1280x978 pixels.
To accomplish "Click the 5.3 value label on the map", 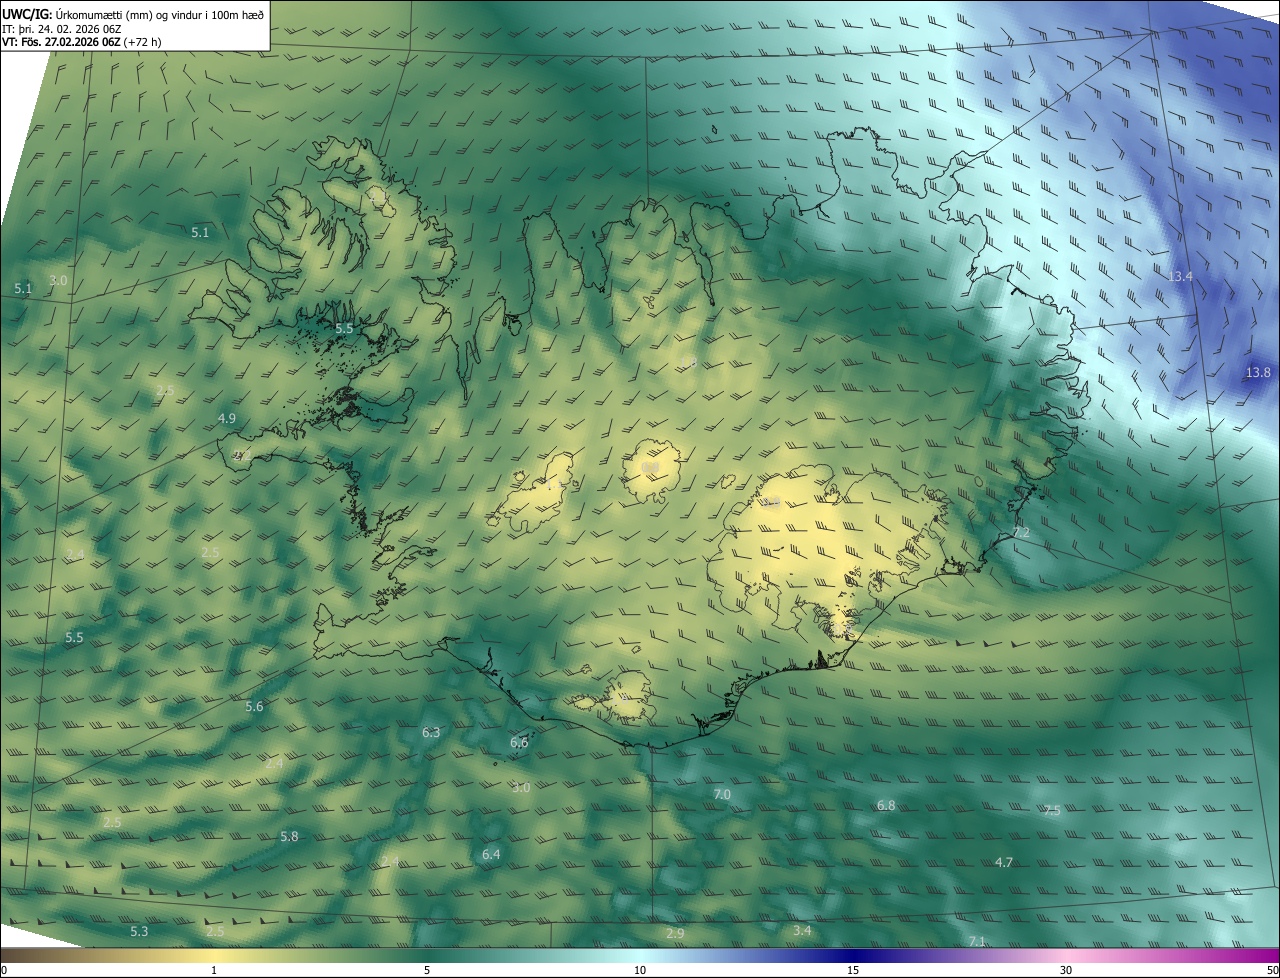I will [139, 932].
